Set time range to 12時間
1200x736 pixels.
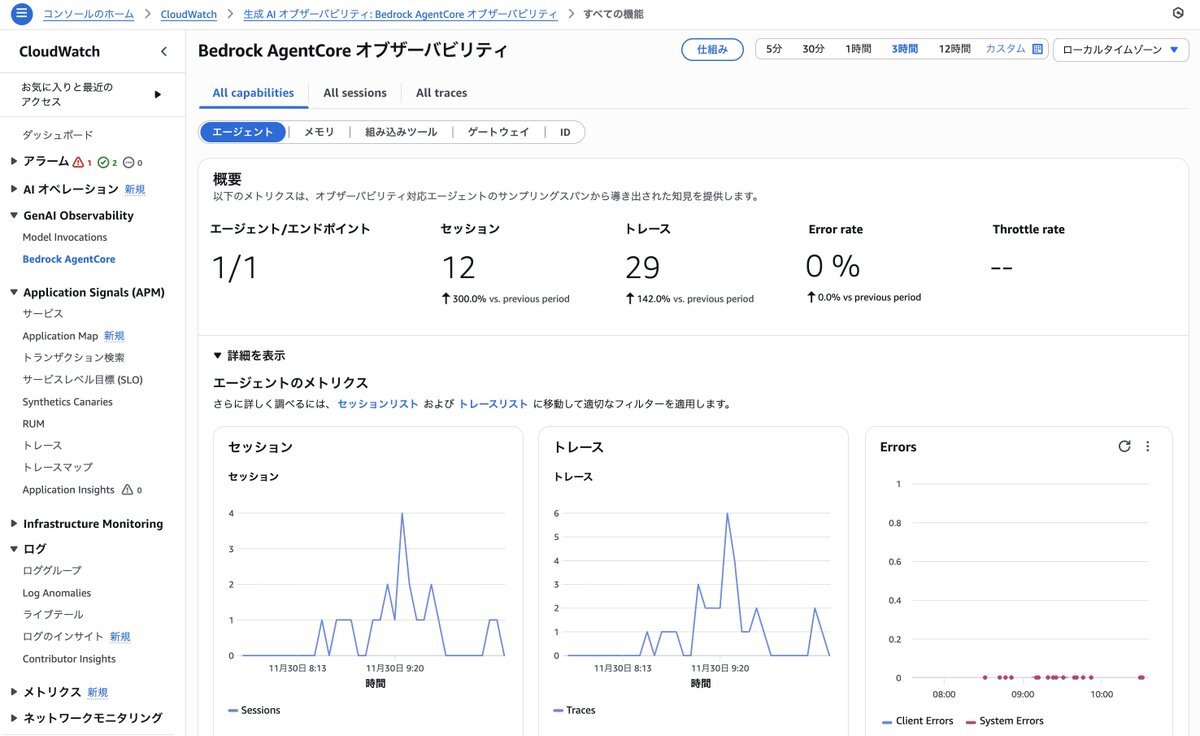pyautogui.click(x=954, y=49)
